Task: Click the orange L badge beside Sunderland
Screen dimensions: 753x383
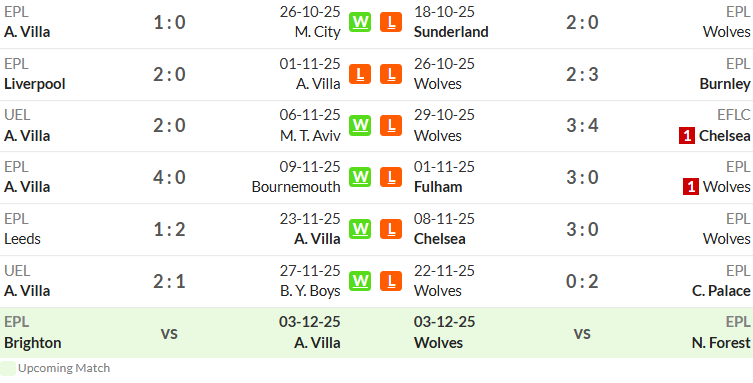Action: (391, 22)
